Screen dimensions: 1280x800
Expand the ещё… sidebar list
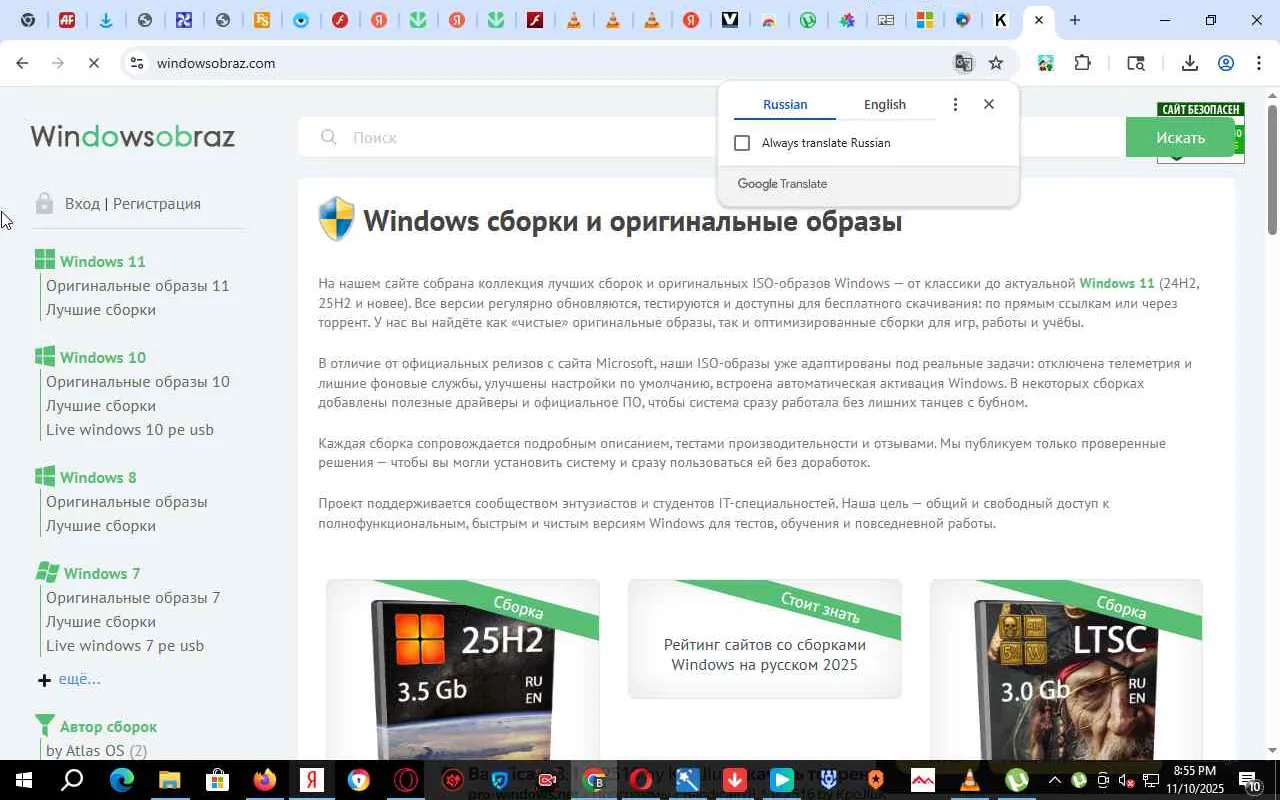tap(79, 679)
